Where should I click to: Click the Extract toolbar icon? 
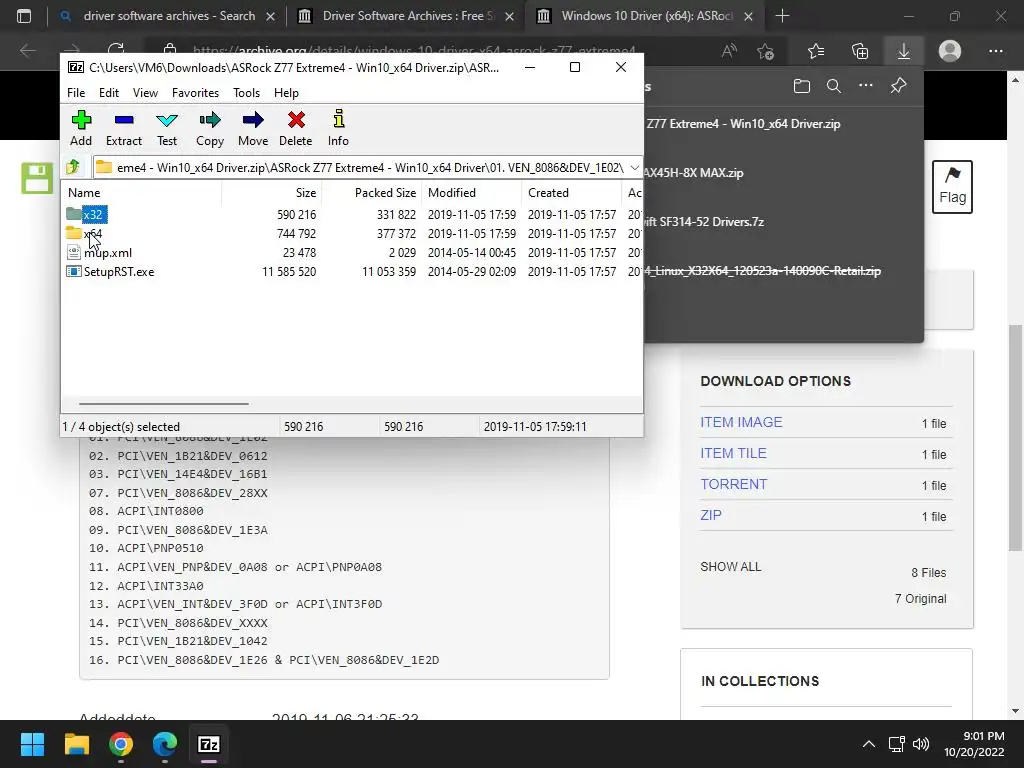[123, 128]
